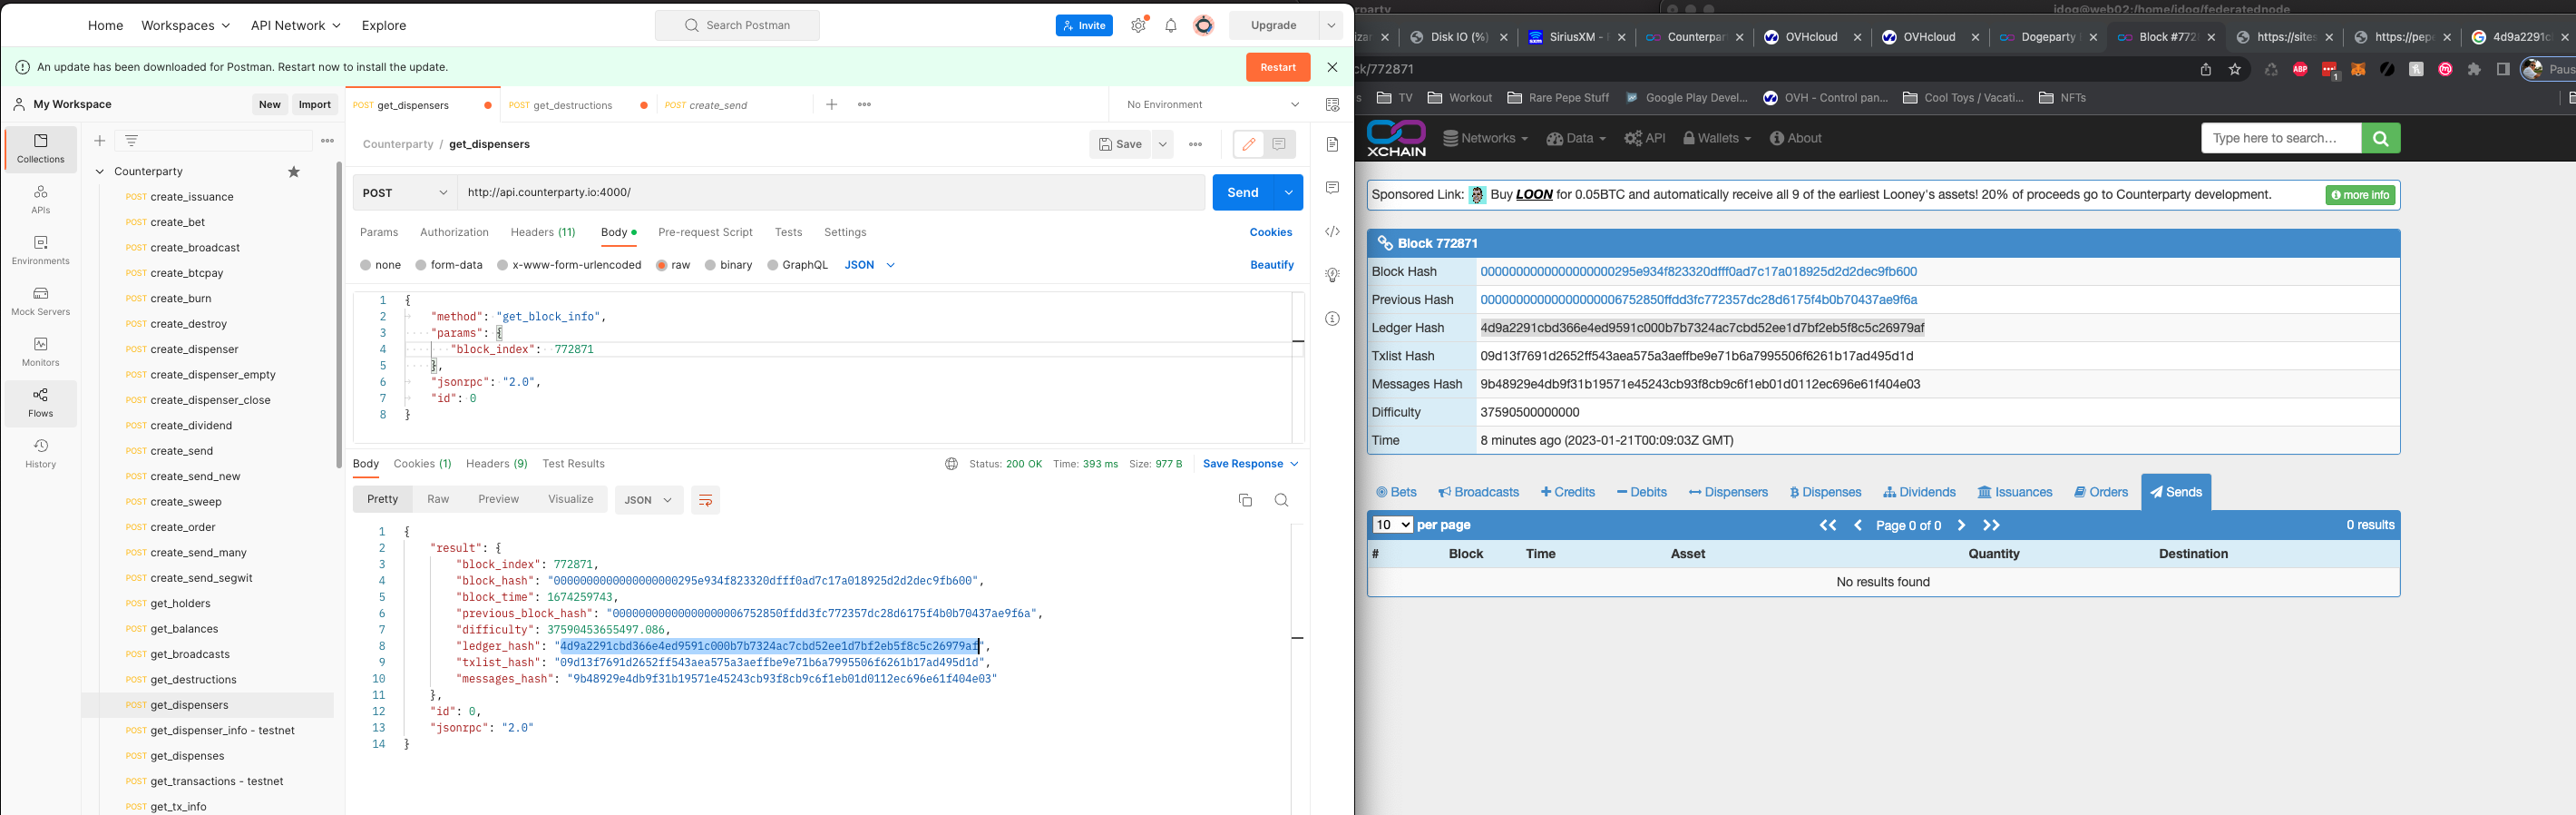This screenshot has width=2576, height=815.
Task: Focus the Search Postman field
Action: pyautogui.click(x=737, y=26)
